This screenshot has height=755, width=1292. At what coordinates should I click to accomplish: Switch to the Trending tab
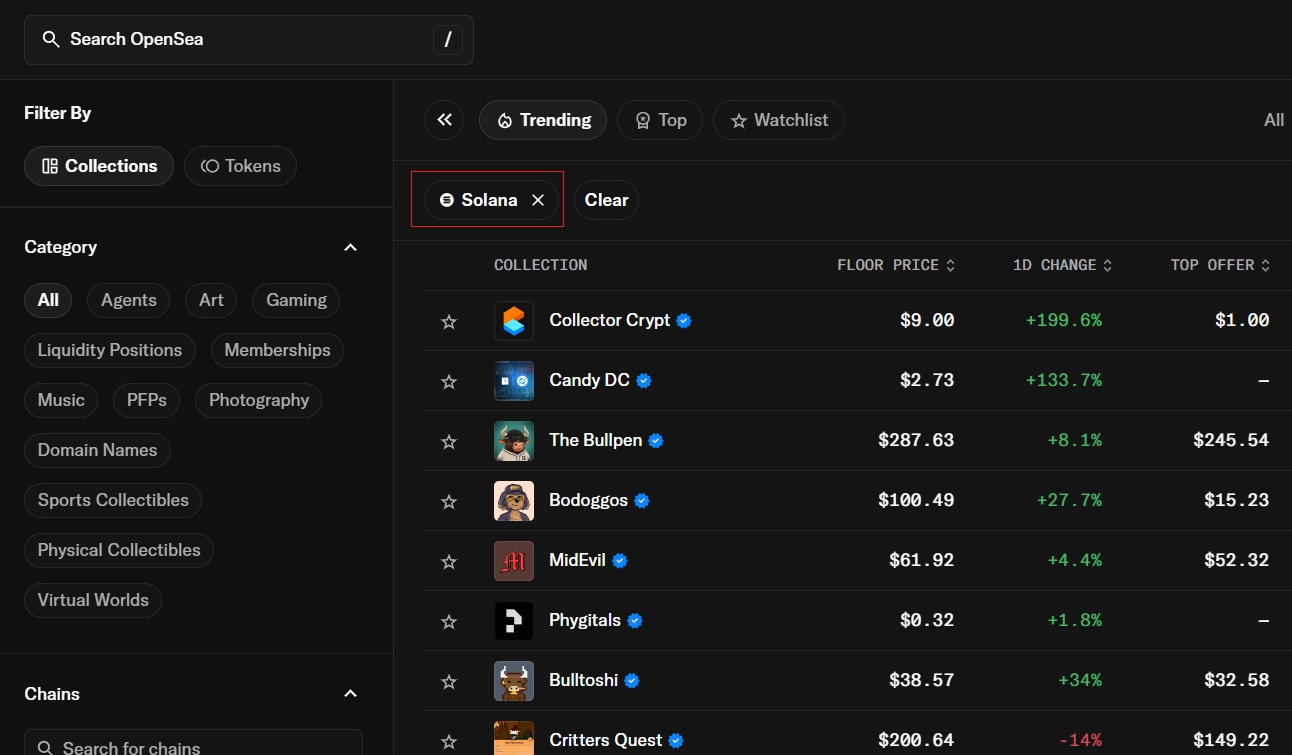pos(543,120)
